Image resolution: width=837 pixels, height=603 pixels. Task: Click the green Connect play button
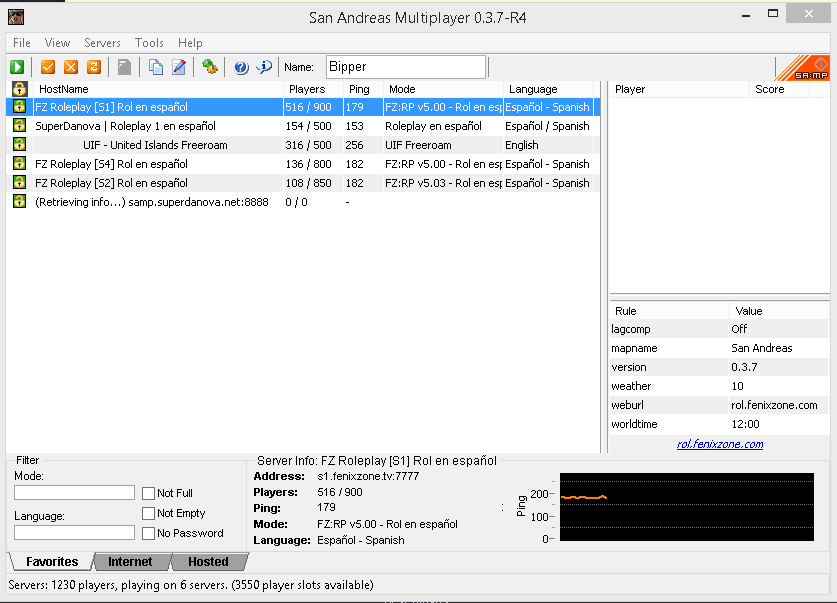(17, 67)
